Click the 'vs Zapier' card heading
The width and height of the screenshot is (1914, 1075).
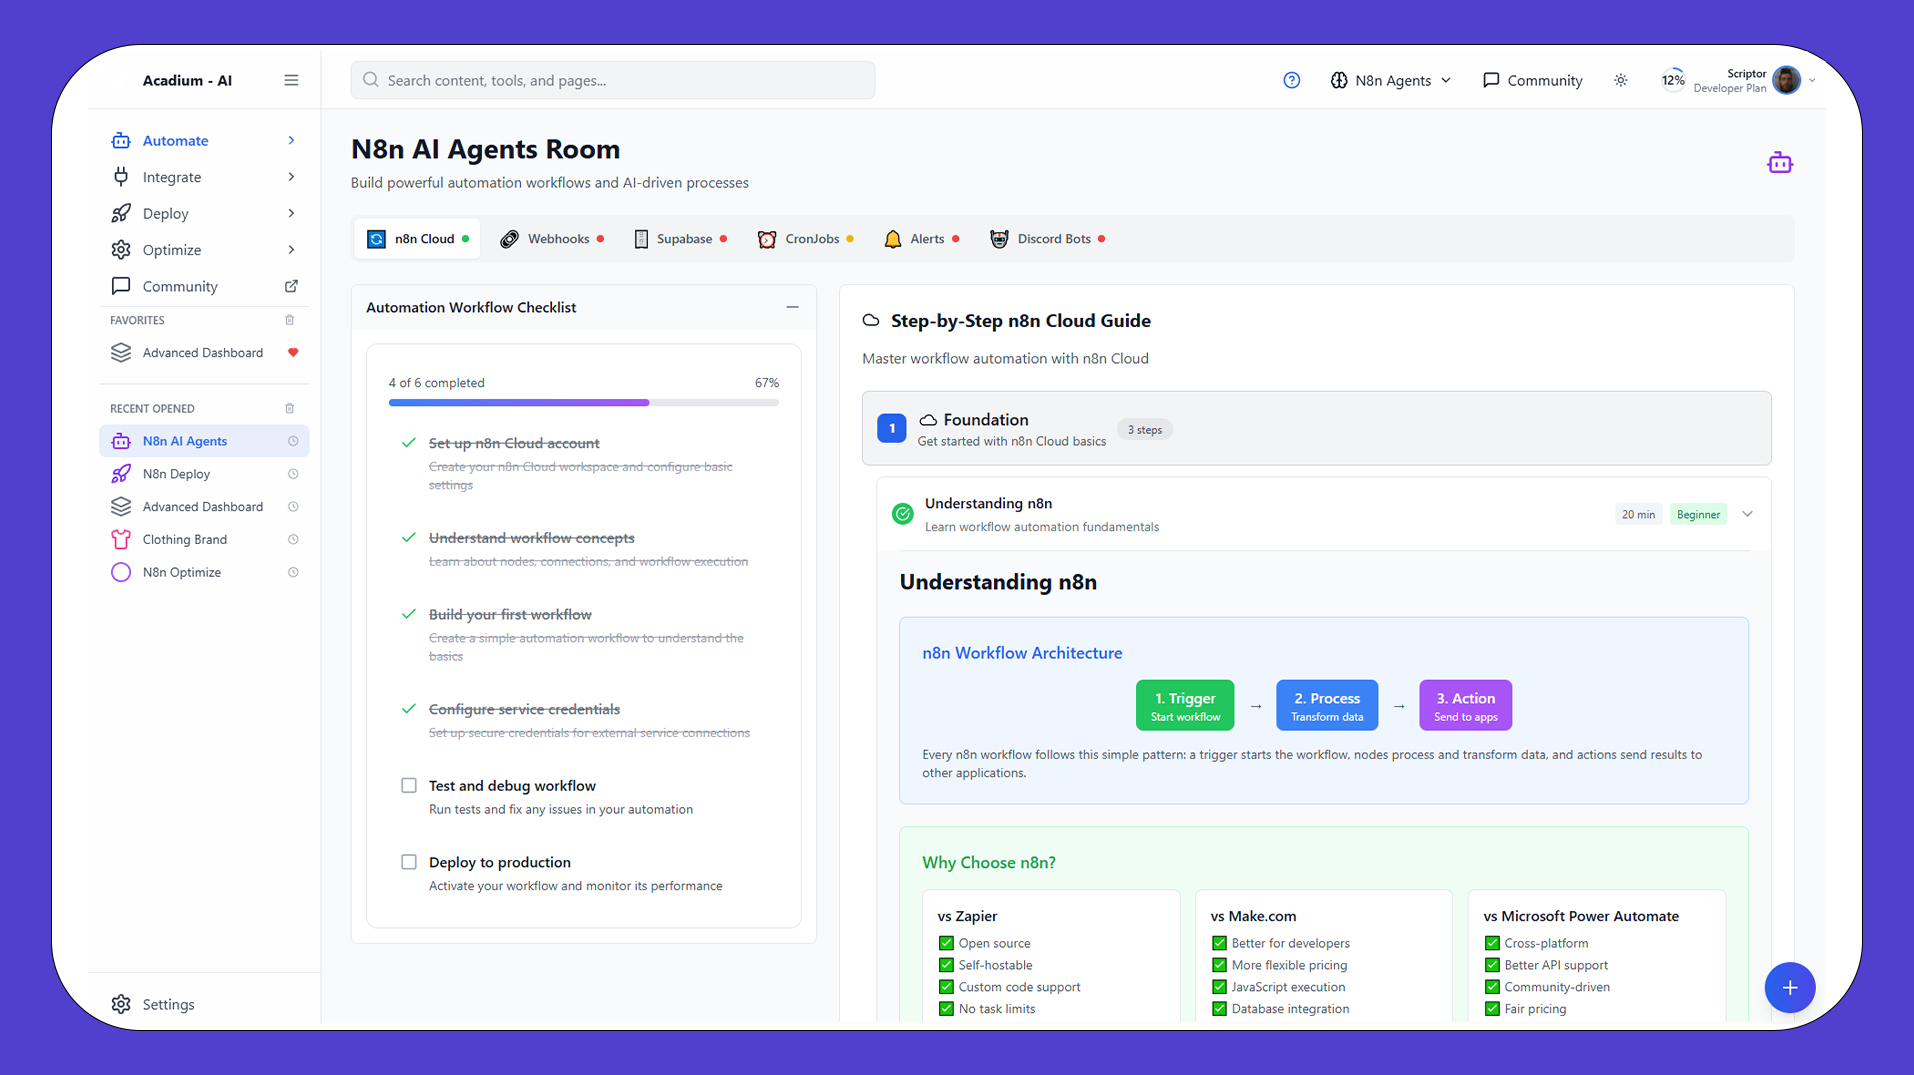(x=967, y=916)
